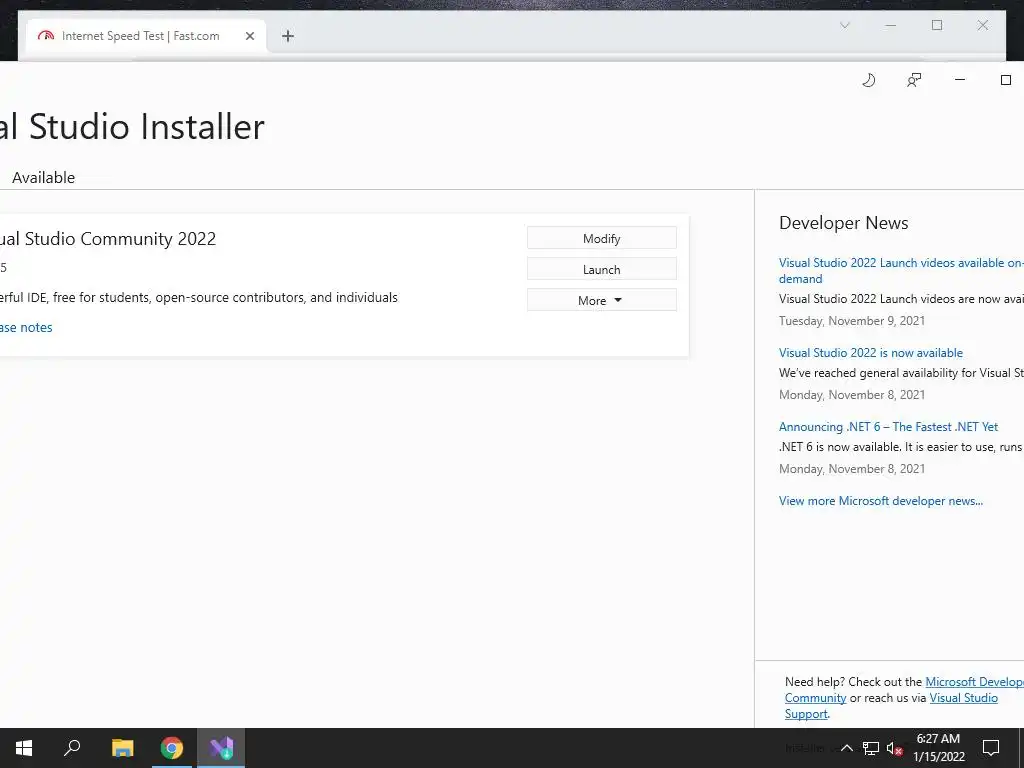
Task: Open File Explorer from taskbar
Action: pos(122,748)
